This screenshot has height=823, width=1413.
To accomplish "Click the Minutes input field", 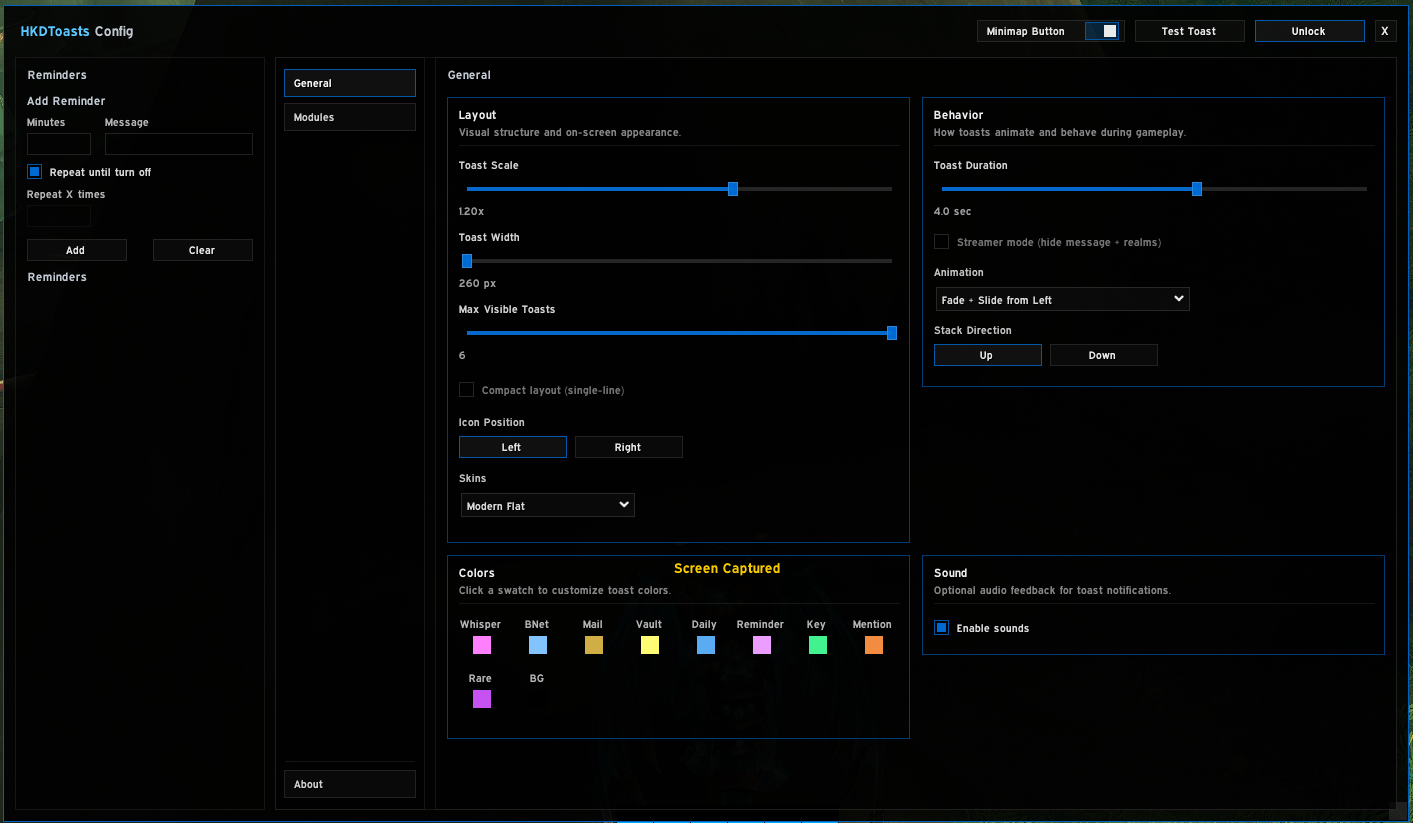I will [x=59, y=144].
